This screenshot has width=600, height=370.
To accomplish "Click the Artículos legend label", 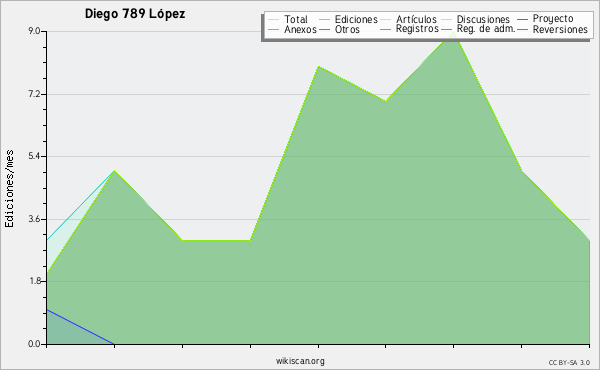I will 416,19.
